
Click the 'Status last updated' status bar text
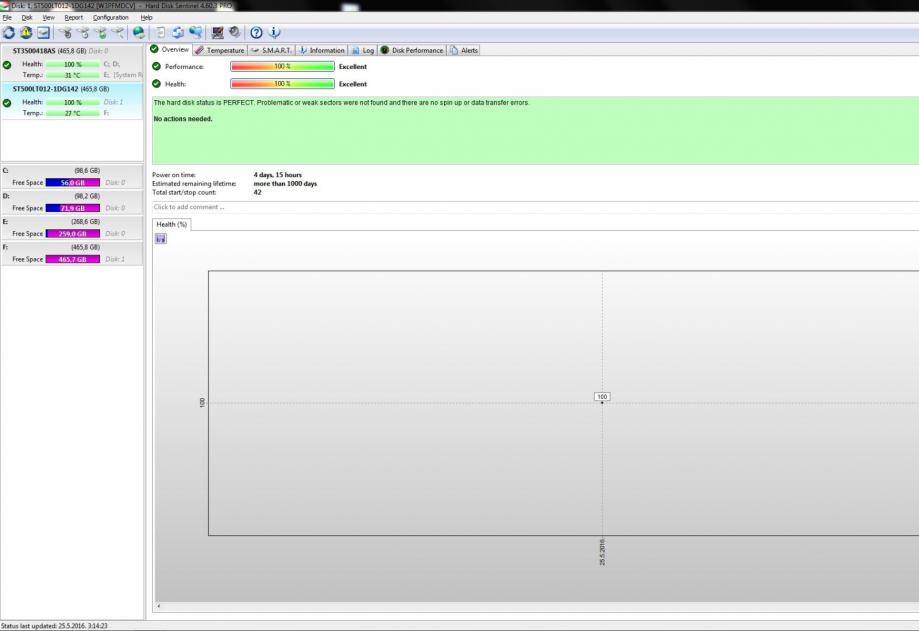tap(54, 626)
